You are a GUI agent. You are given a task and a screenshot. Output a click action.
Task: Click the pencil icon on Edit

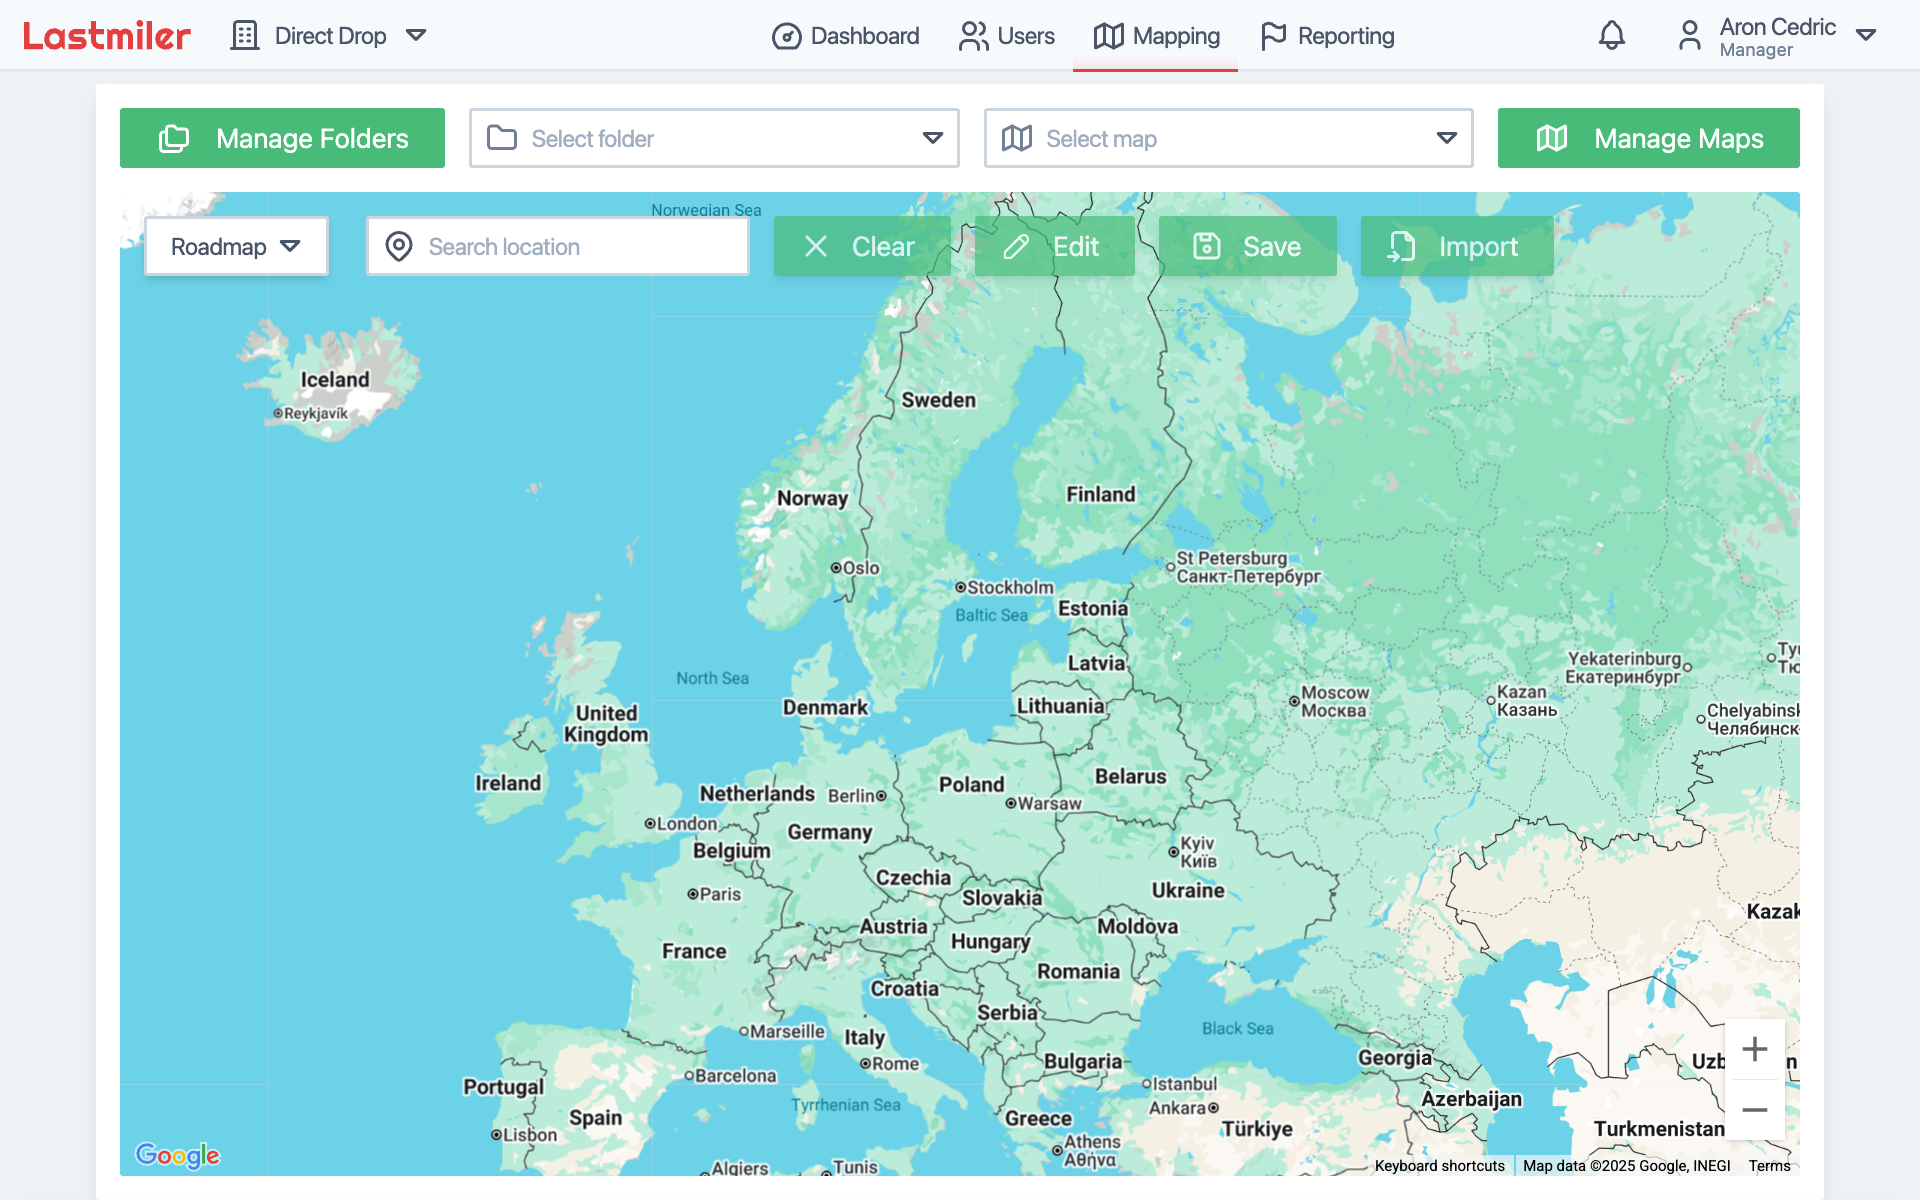click(x=1016, y=246)
